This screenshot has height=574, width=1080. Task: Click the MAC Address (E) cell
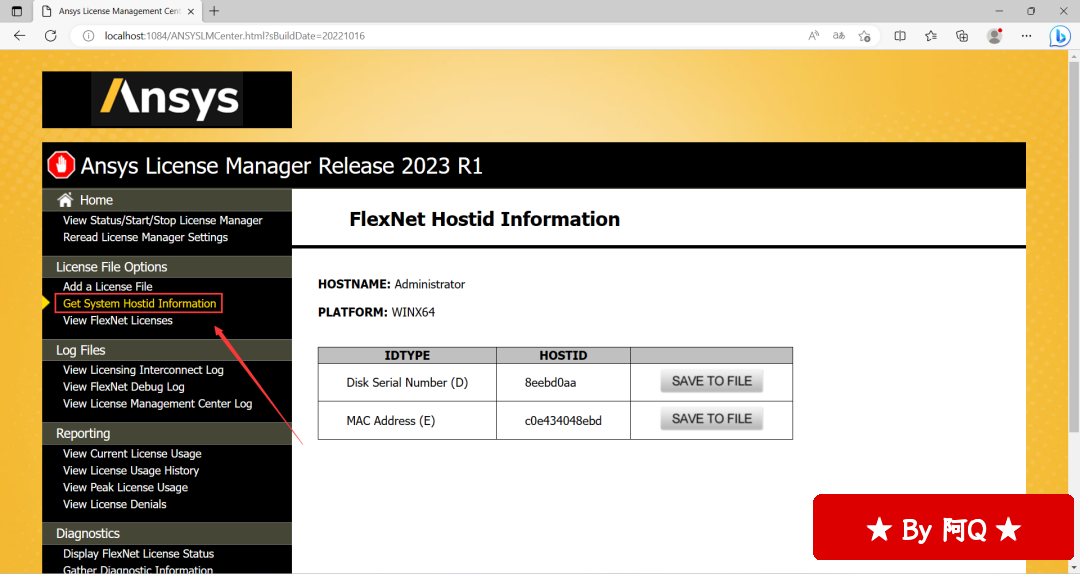pos(407,421)
